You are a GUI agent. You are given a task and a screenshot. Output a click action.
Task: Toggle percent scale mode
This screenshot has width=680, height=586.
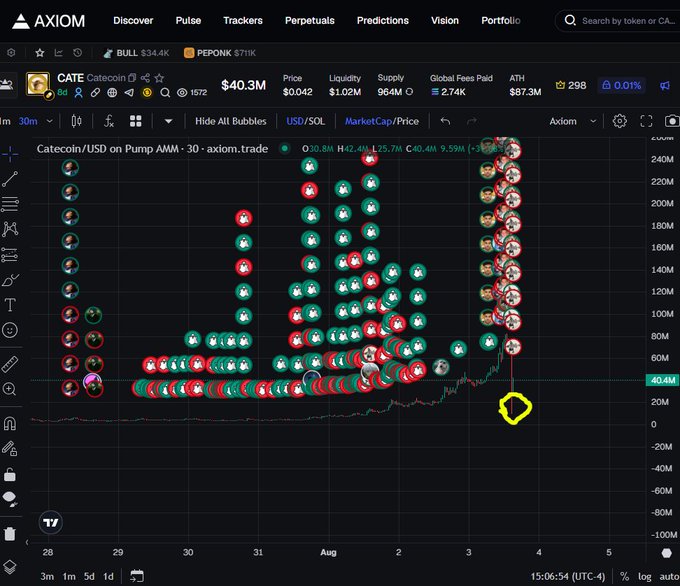624,576
